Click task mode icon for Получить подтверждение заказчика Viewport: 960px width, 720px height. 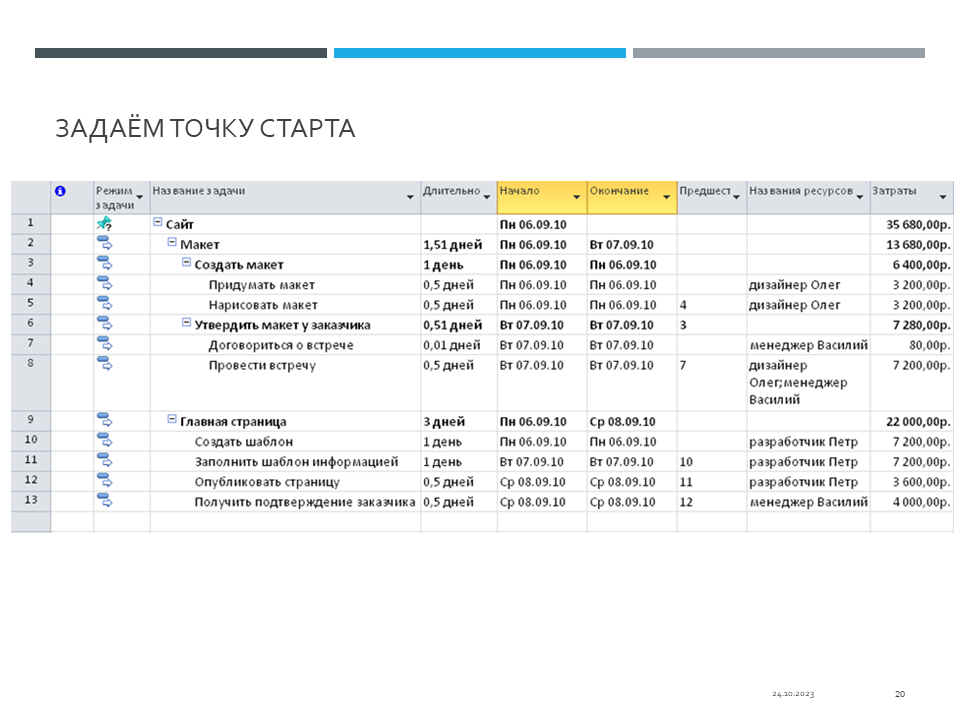pyautogui.click(x=105, y=501)
